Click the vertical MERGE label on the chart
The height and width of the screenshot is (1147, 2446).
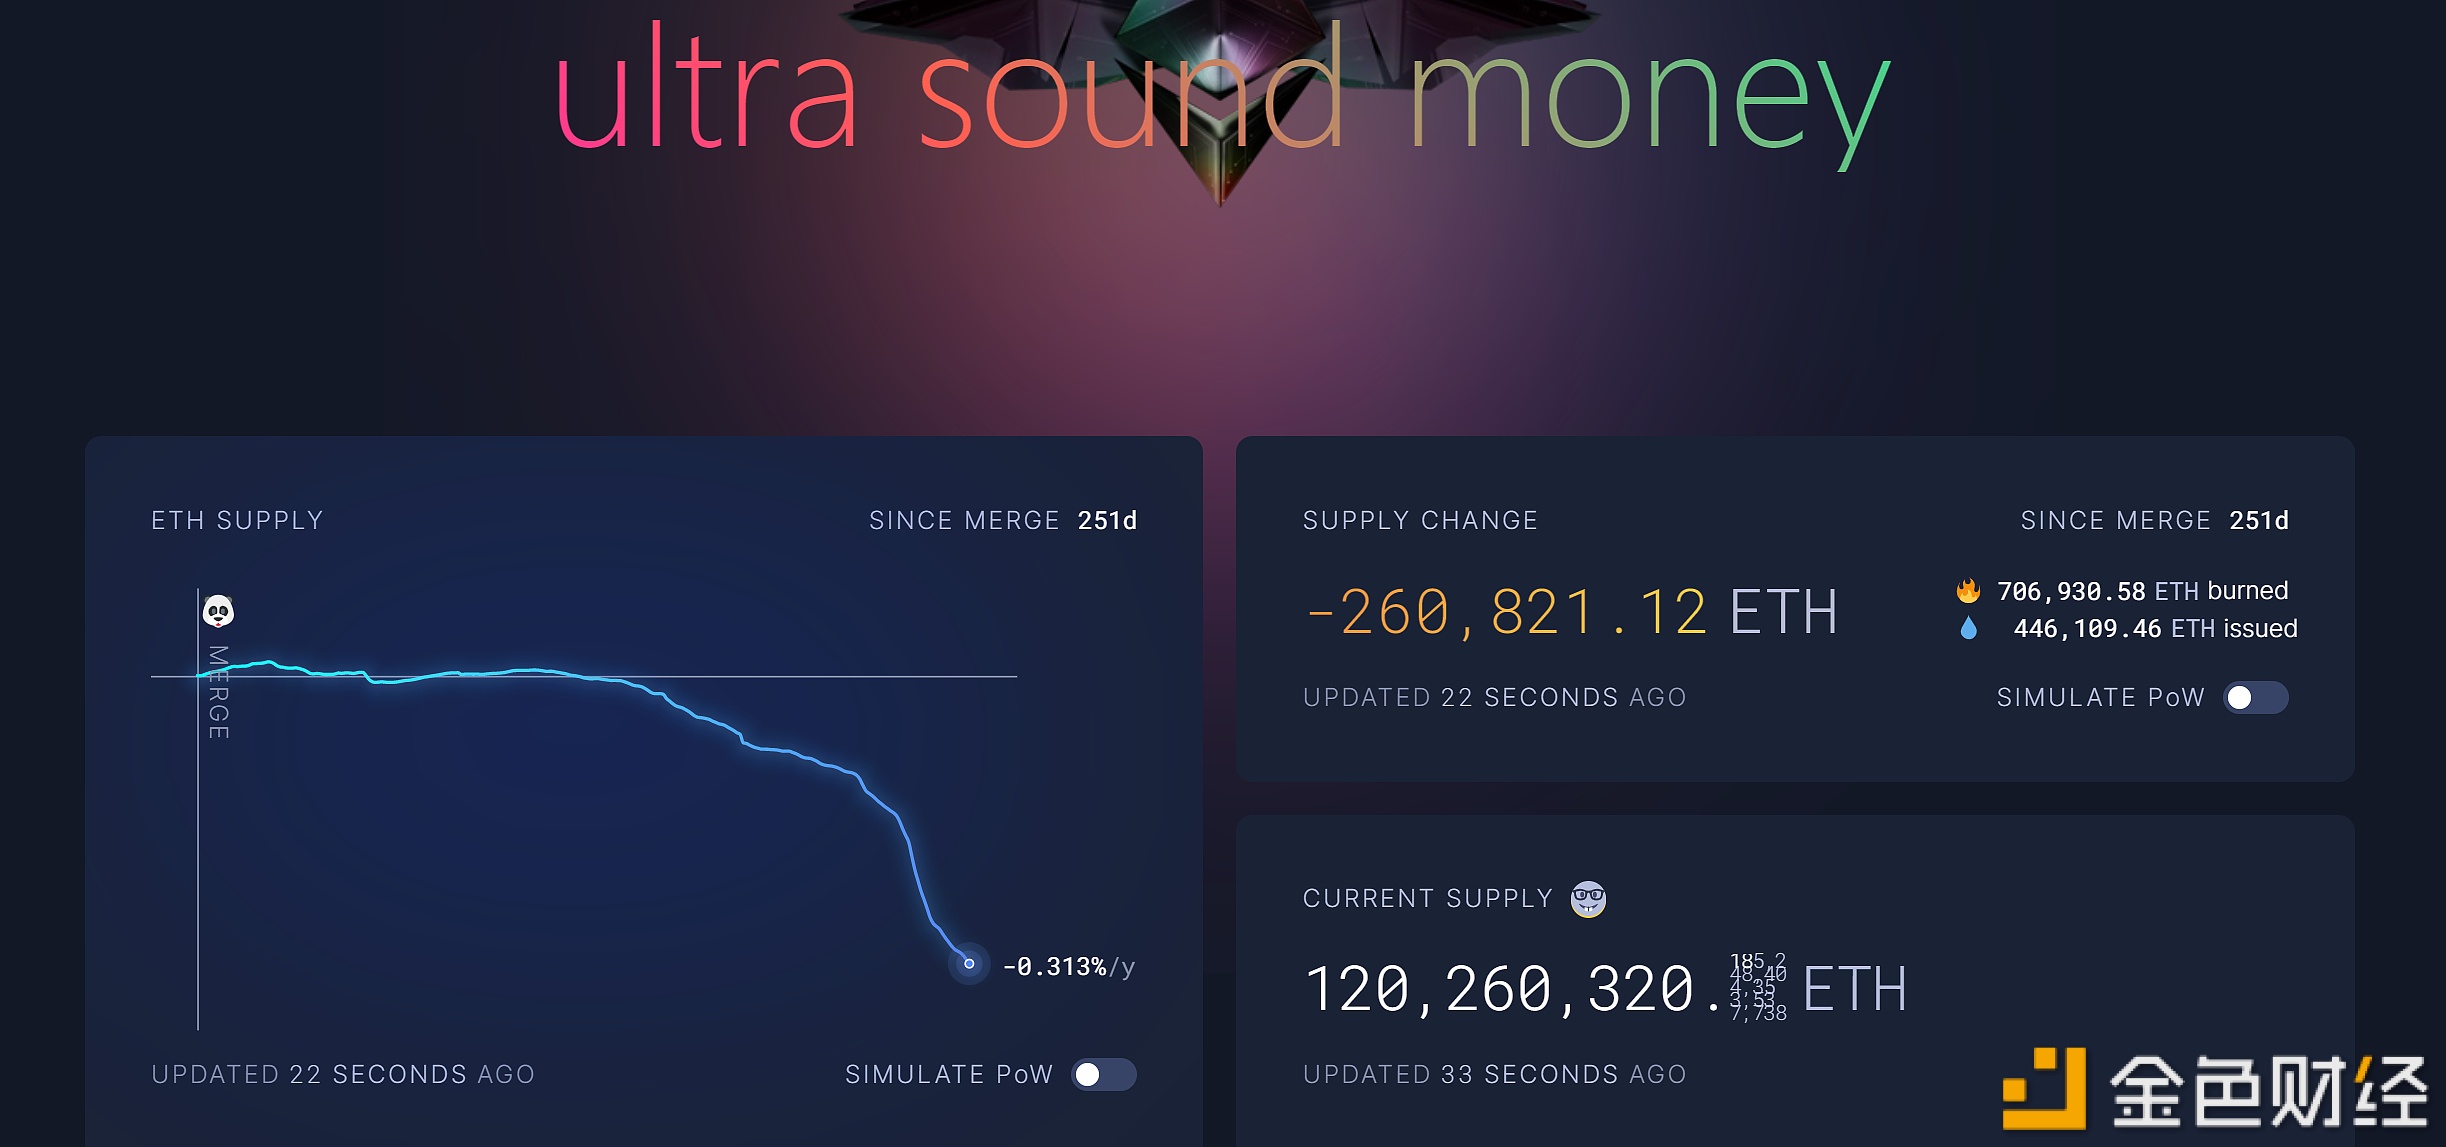[x=218, y=692]
